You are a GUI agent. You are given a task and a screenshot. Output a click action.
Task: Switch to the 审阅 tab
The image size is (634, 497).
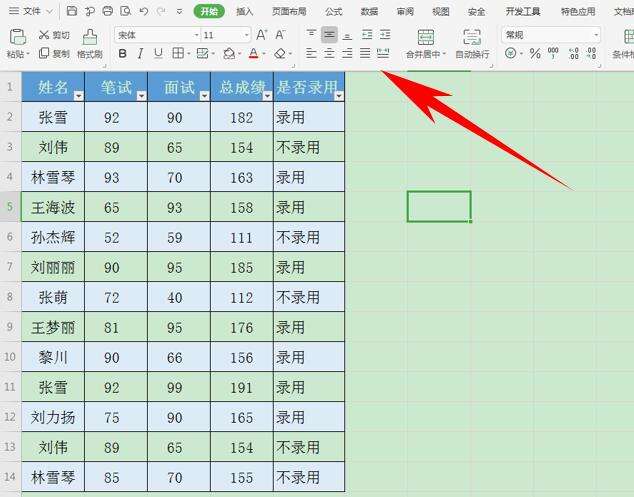pos(405,12)
